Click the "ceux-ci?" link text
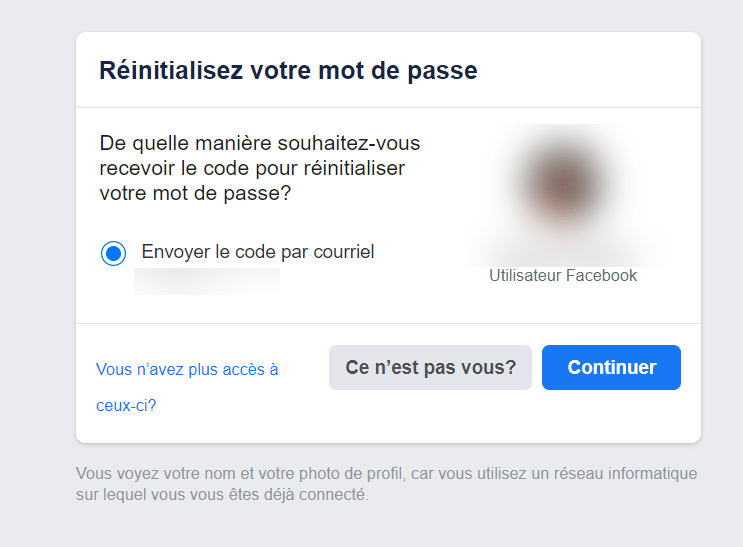This screenshot has height=547, width=743. (126, 406)
